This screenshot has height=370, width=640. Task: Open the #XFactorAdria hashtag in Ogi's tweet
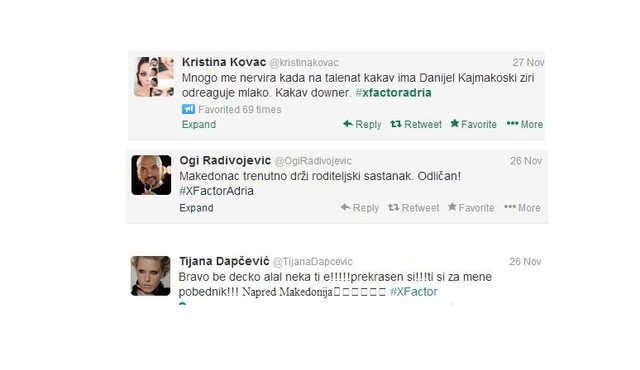click(x=216, y=191)
